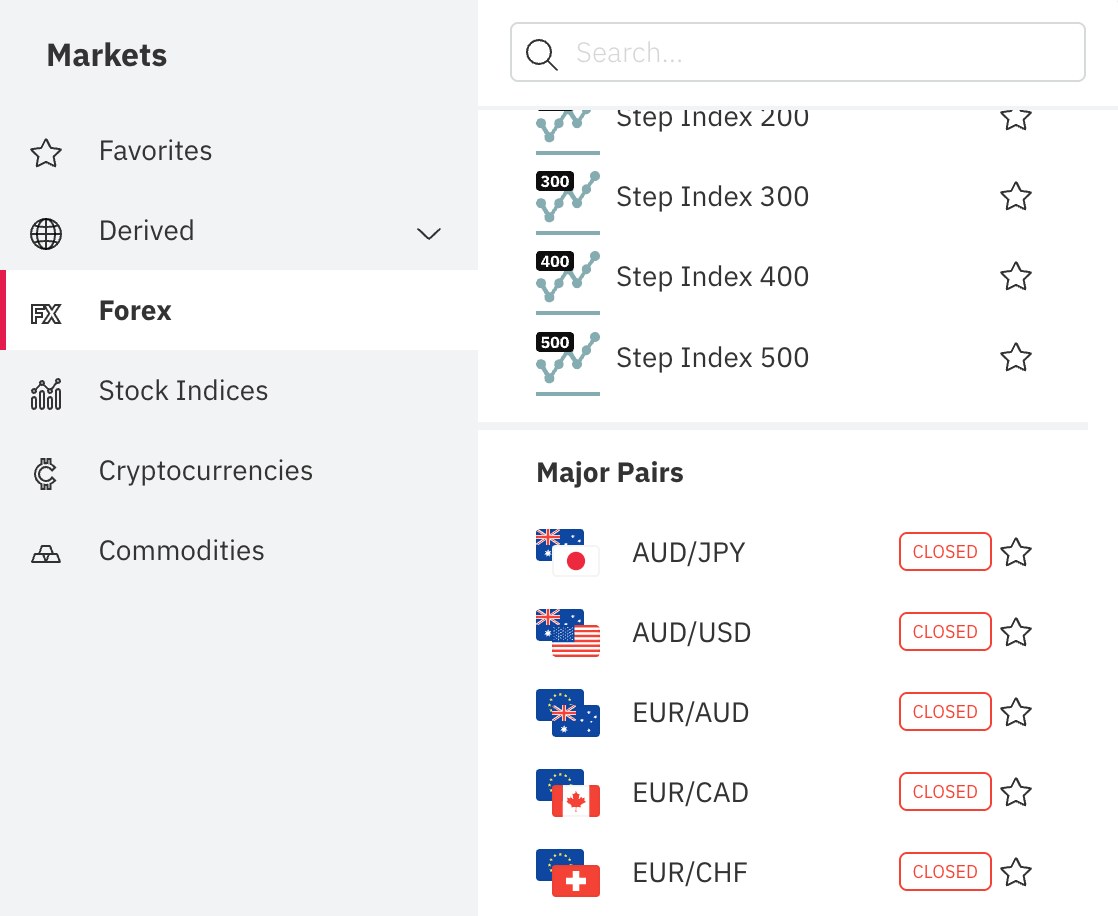Toggle the AUD/USD favorite star
Screen dimensions: 1118x916
(x=1015, y=632)
